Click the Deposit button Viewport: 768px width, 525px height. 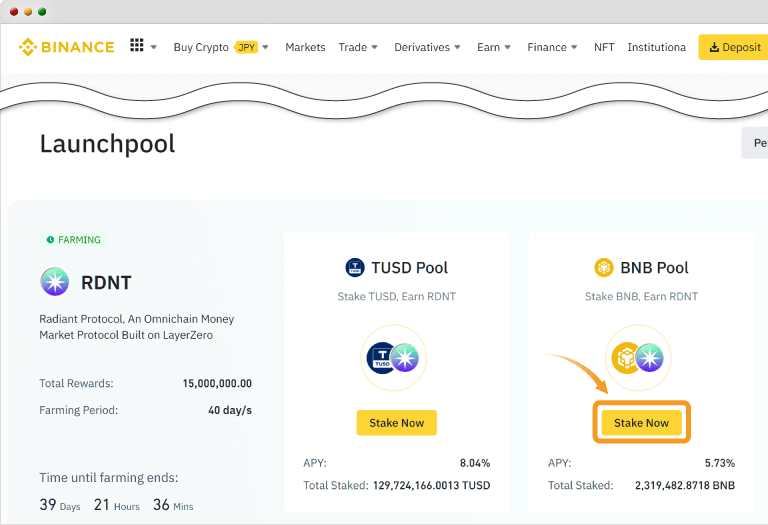point(733,47)
